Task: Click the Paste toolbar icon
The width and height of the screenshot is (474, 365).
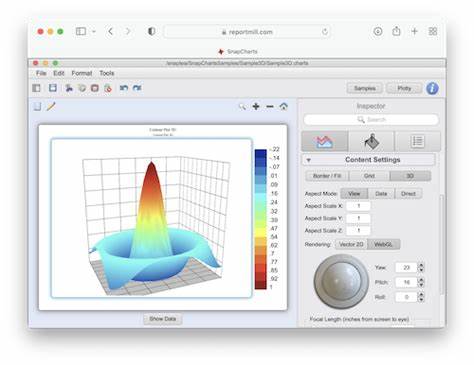Action: (95, 88)
